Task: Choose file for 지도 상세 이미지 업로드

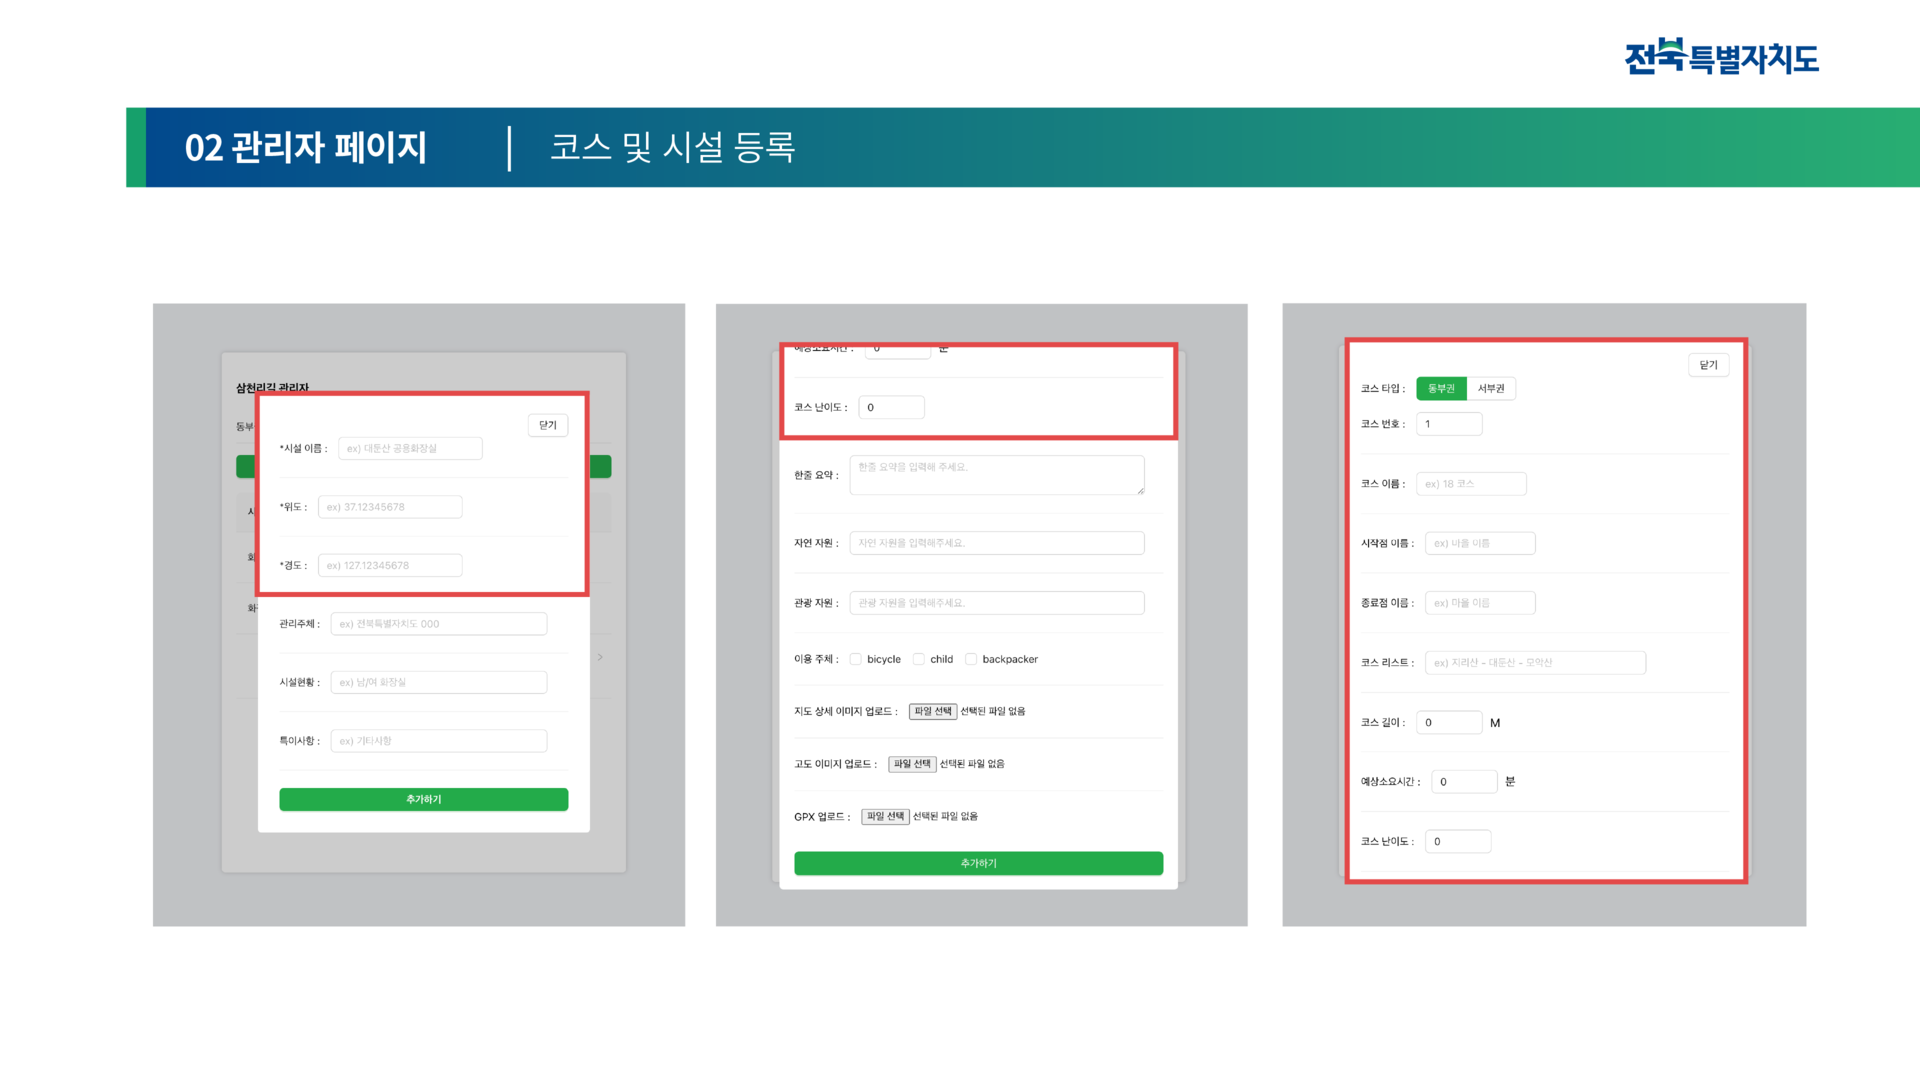Action: pos(933,711)
